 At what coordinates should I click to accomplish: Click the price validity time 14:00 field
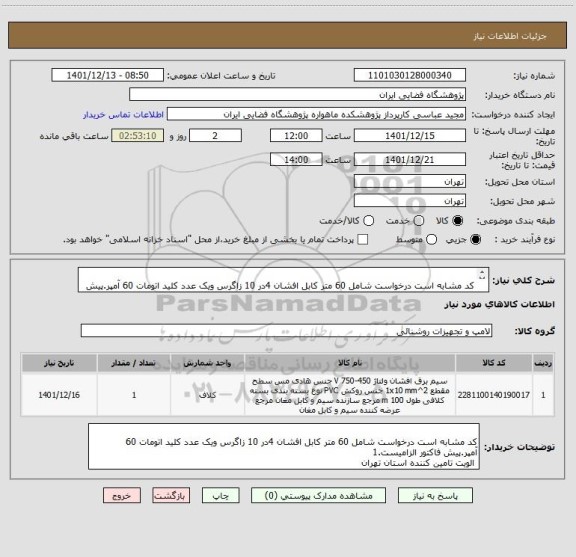296,159
